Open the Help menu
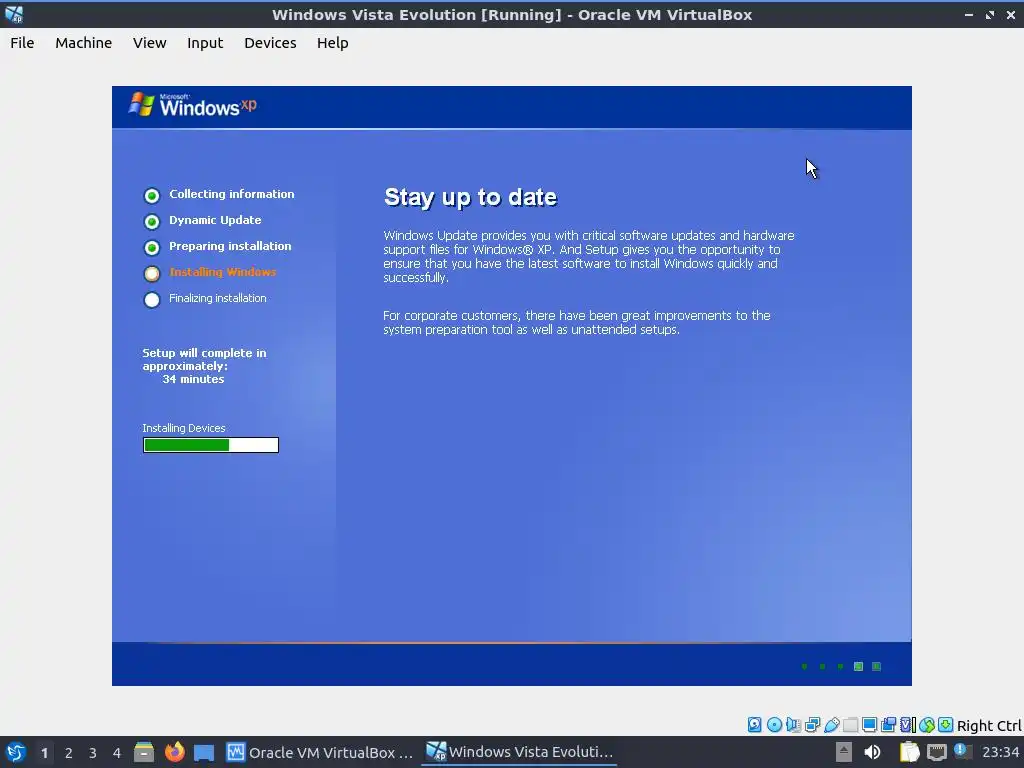The image size is (1024, 768). [332, 42]
